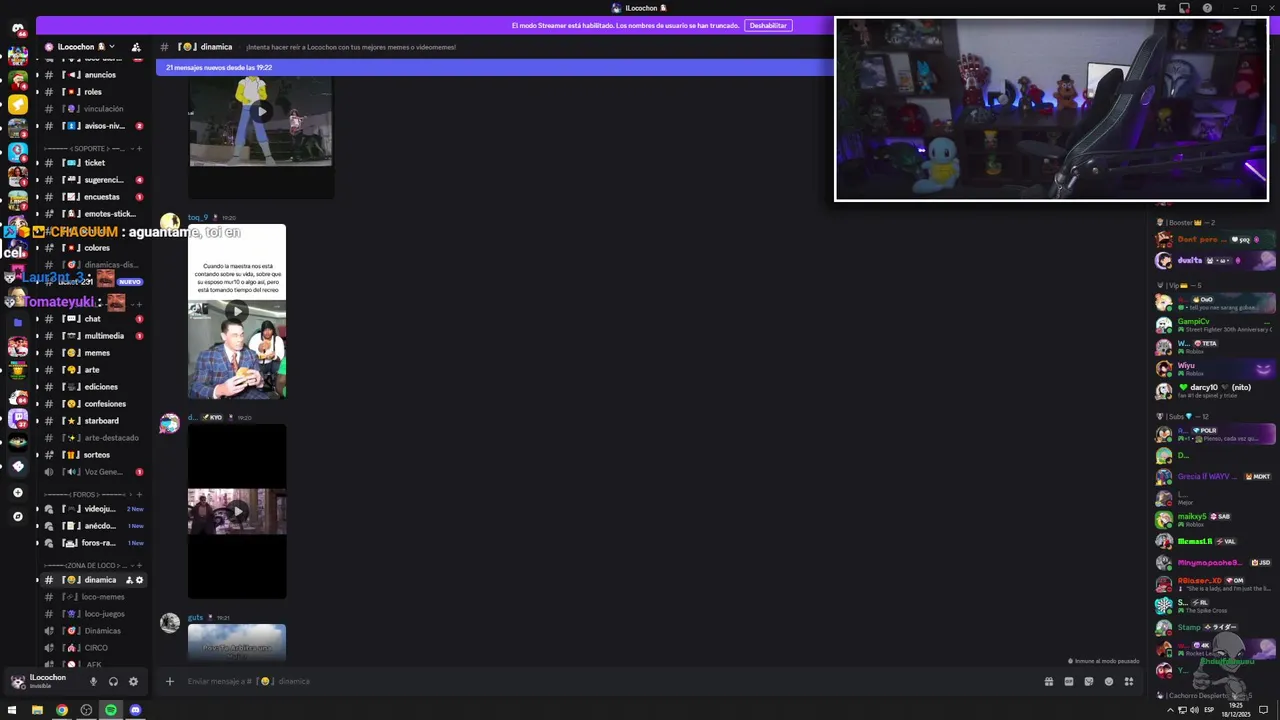Open user settings gear beside ILocochon
This screenshot has height=720, width=1280.
[133, 681]
